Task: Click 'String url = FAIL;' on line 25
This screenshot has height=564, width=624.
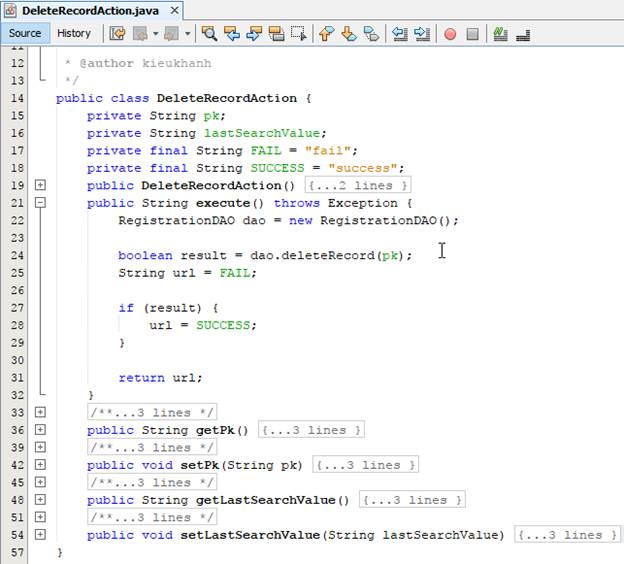Action: click(187, 273)
